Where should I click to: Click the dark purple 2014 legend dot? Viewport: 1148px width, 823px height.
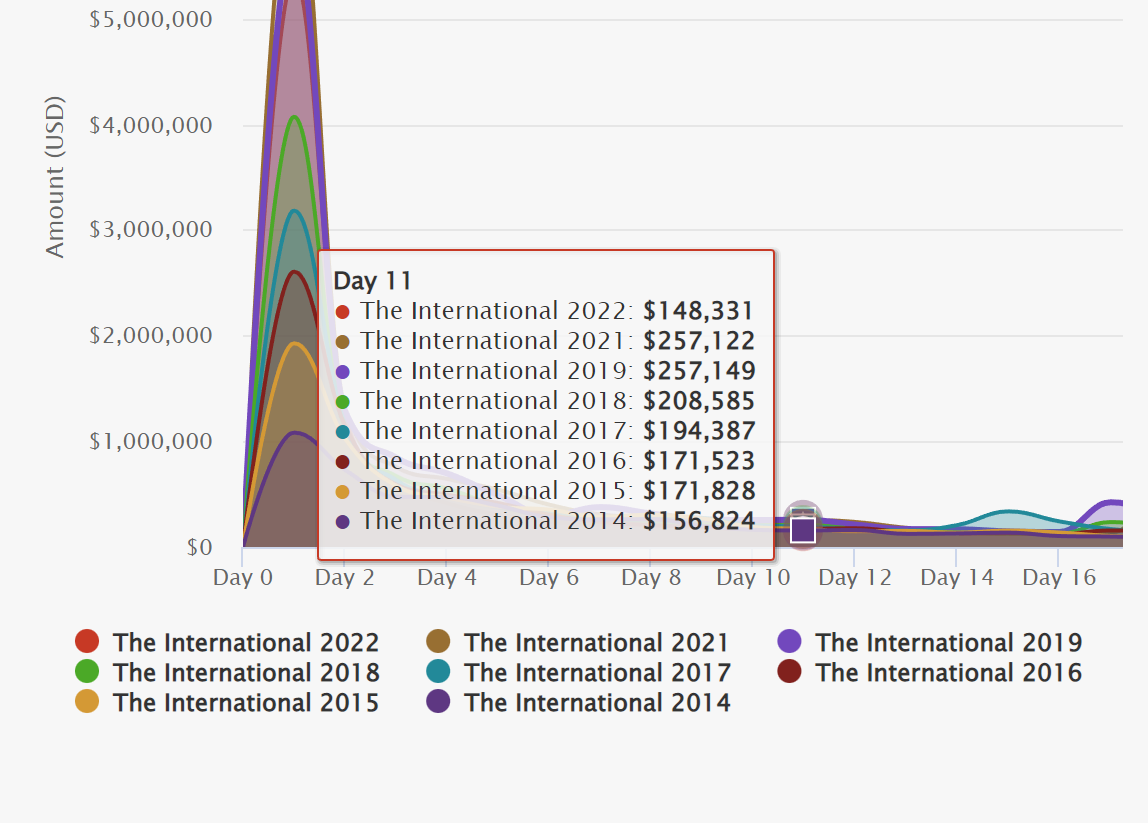(x=439, y=701)
